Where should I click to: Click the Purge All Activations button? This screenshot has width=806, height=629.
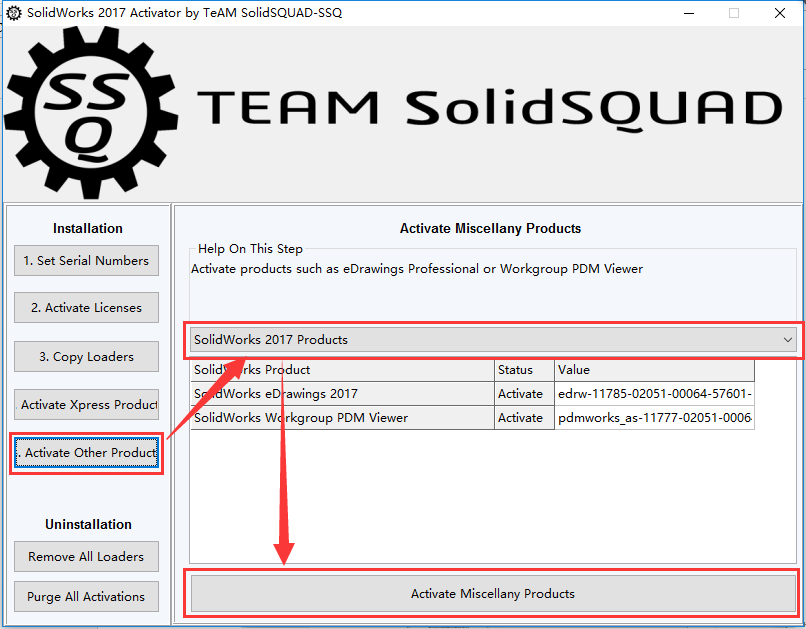pos(86,597)
